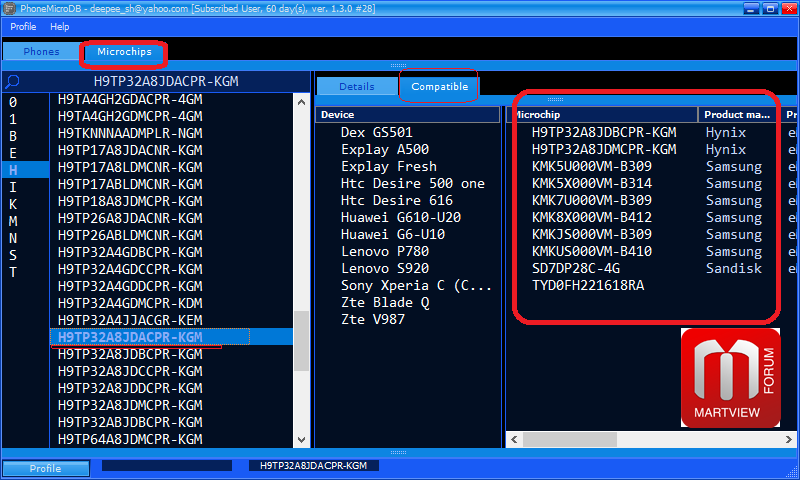The image size is (800, 480).
Task: Select chip H9TP17ABLDMCNR-KGM
Action: coord(130,184)
